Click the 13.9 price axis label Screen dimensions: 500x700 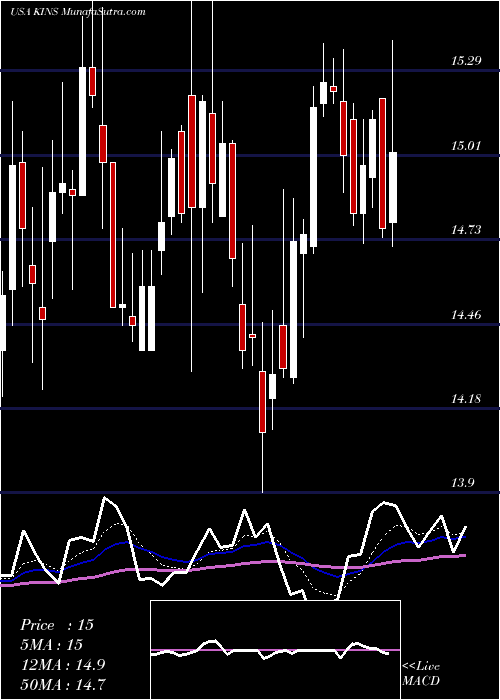tap(462, 483)
